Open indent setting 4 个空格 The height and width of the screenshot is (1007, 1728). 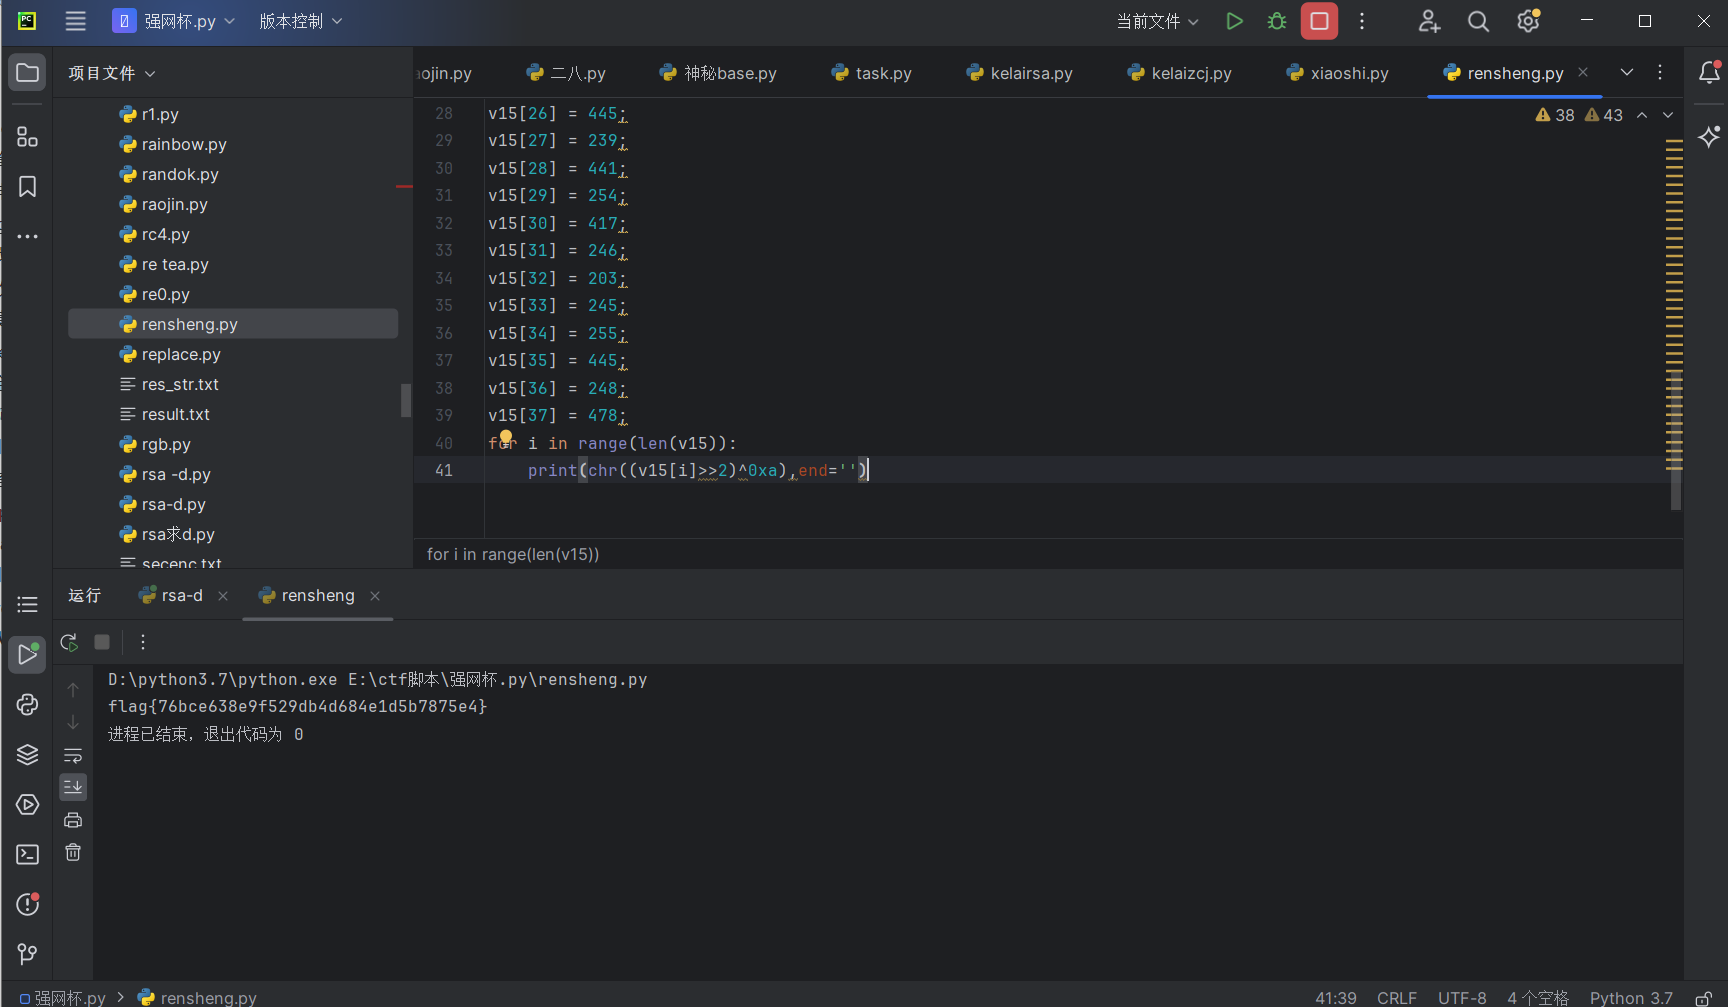pyautogui.click(x=1538, y=998)
